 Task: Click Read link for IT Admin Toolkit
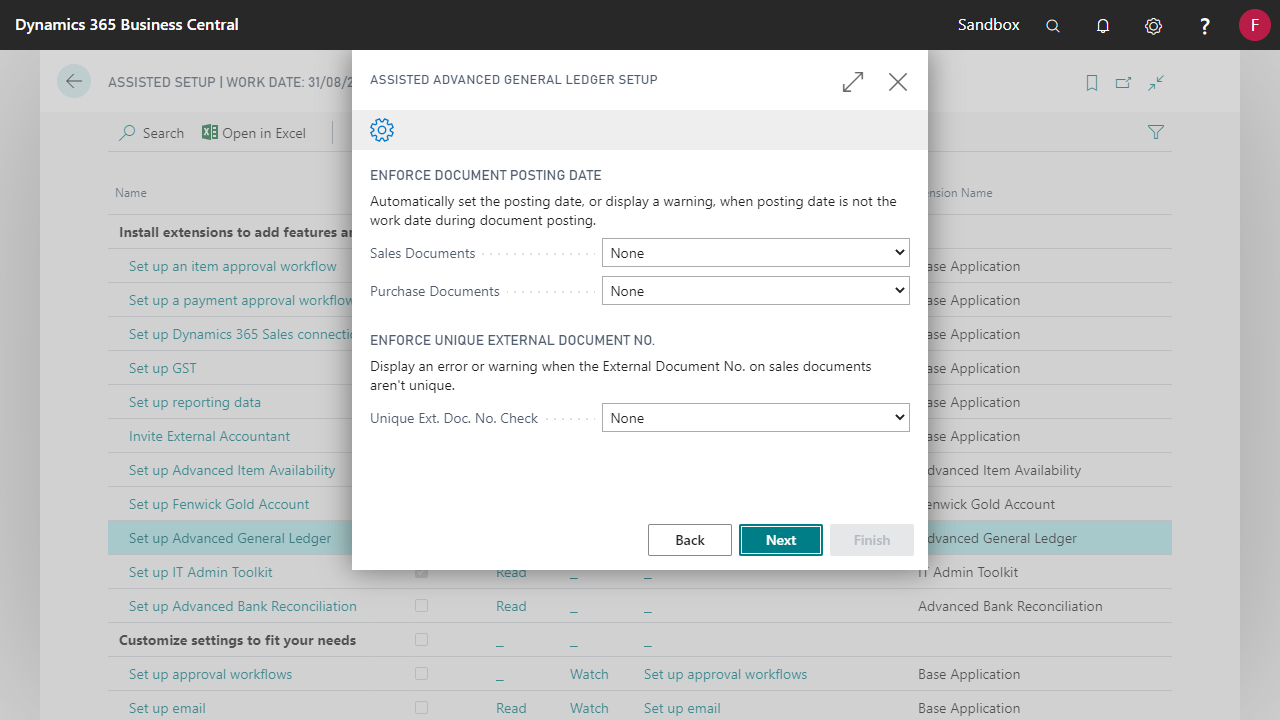[511, 573]
